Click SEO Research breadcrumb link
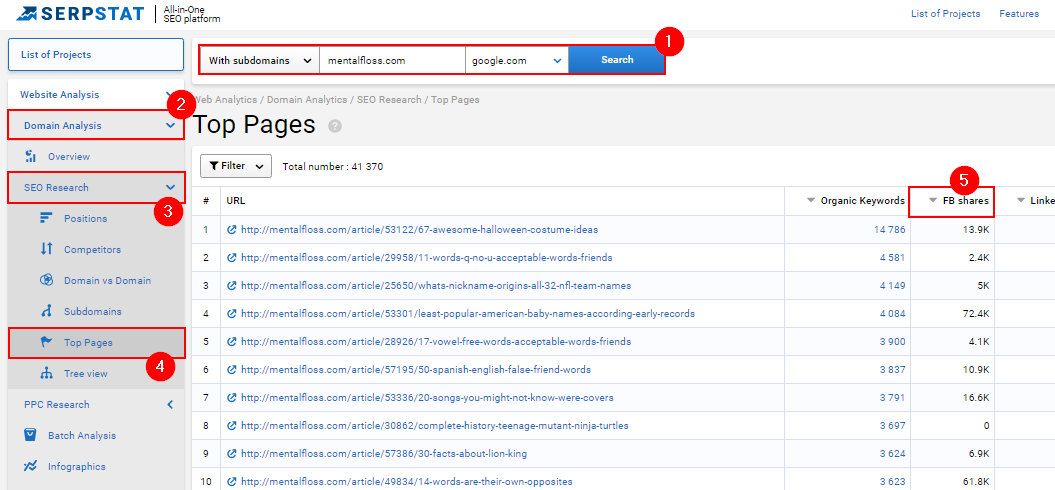This screenshot has width=1055, height=490. [389, 100]
